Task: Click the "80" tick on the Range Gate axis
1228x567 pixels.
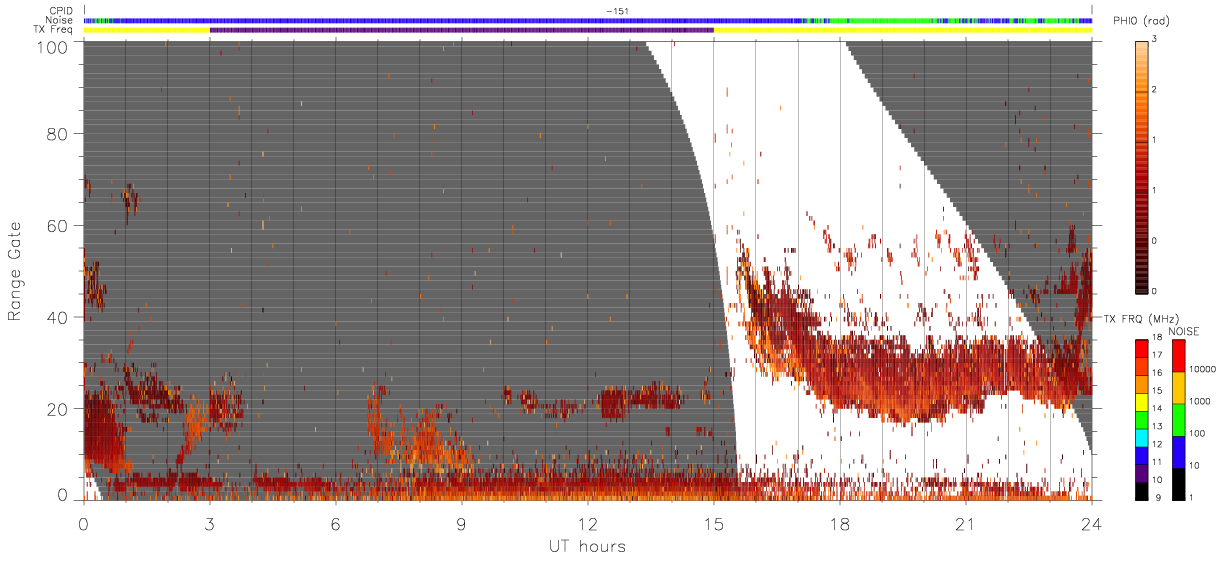Action: coord(57,134)
